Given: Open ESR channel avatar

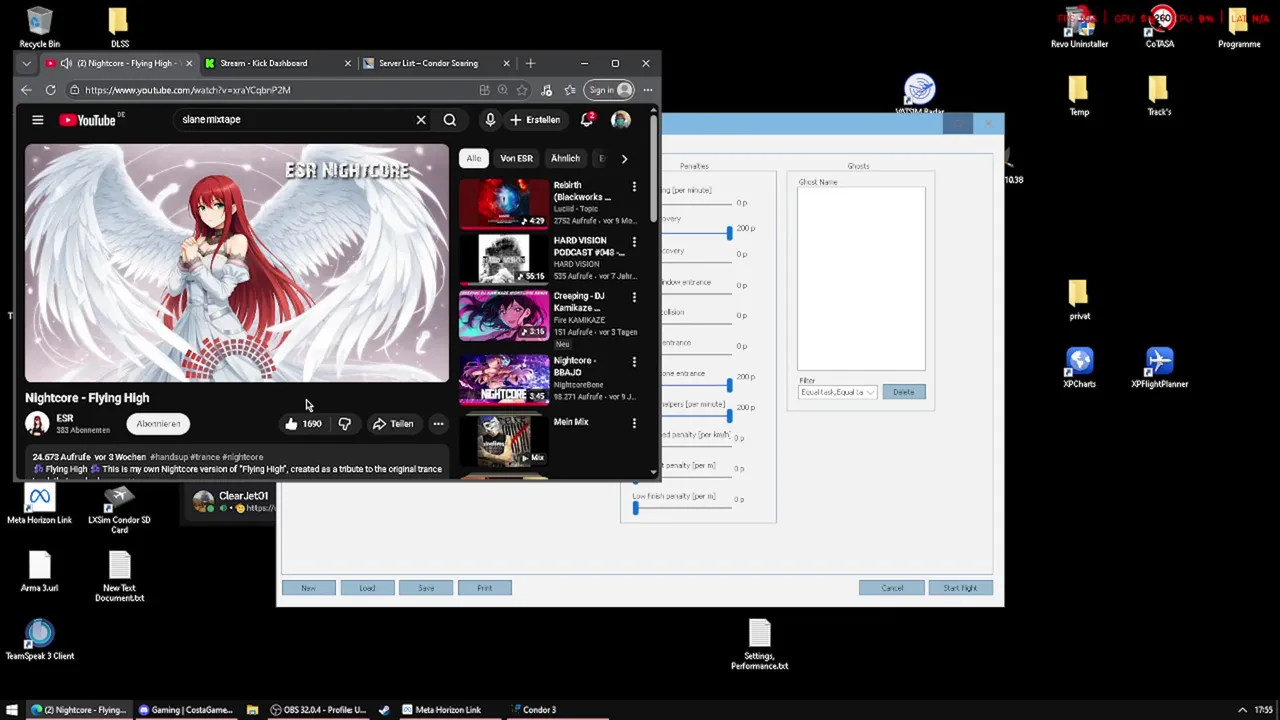Looking at the screenshot, I should (x=37, y=424).
